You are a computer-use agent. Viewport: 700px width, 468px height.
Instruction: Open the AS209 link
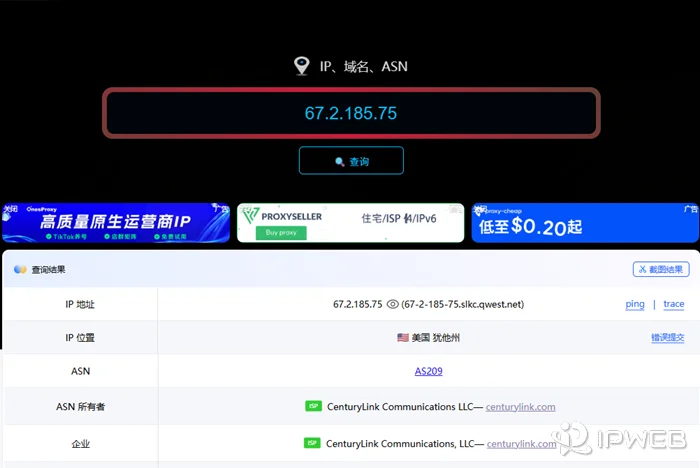click(x=429, y=371)
